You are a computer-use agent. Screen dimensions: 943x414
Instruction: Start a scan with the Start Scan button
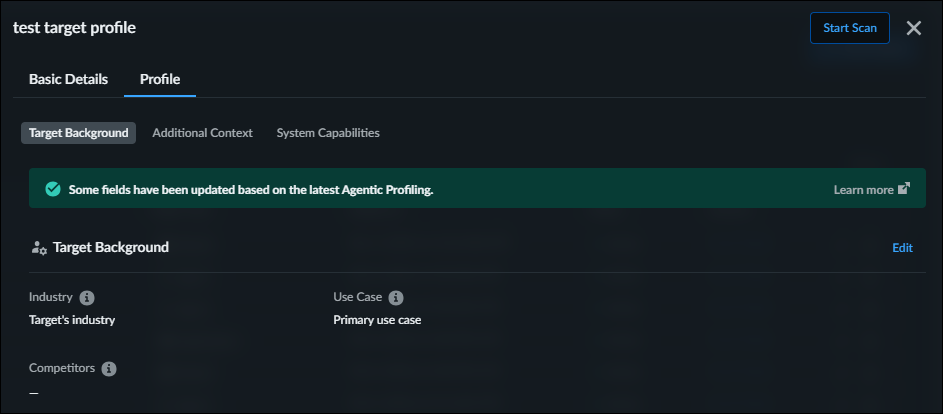(849, 28)
